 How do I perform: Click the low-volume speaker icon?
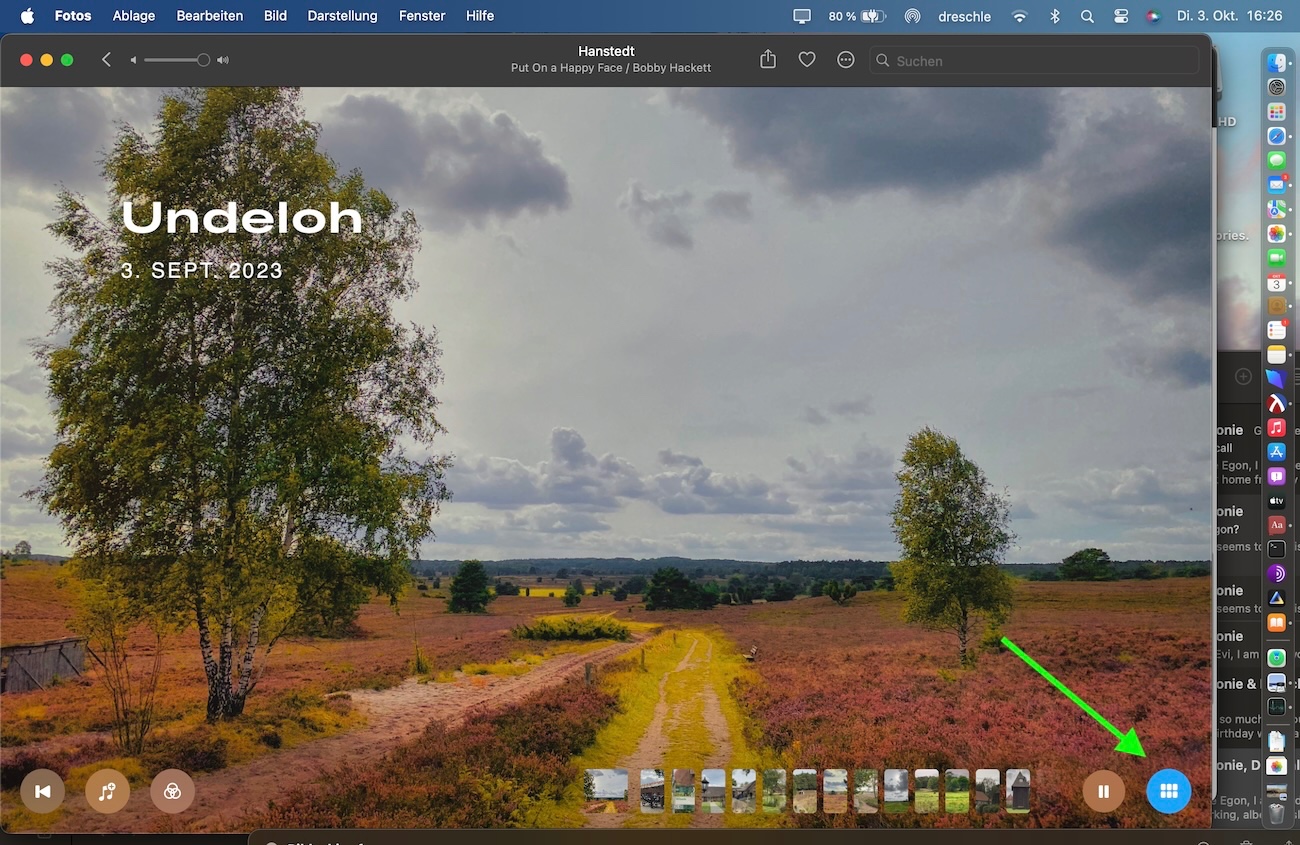pyautogui.click(x=133, y=60)
